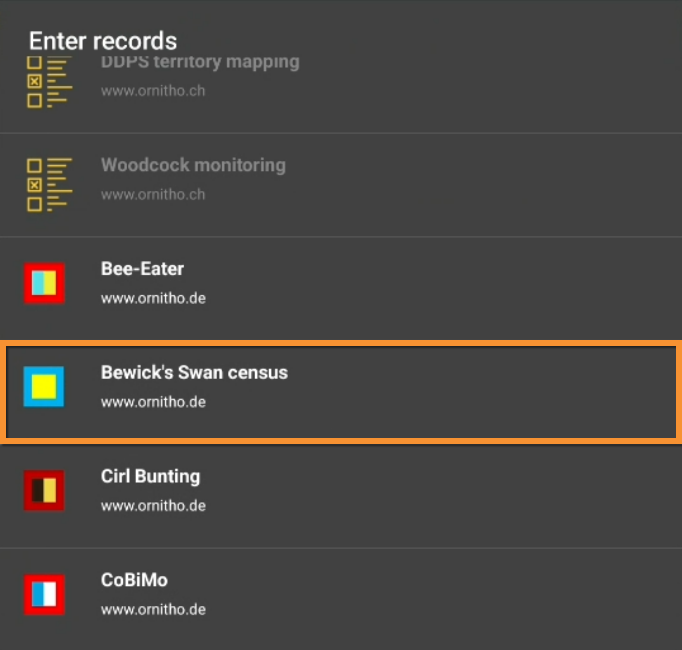Click www.ornitho.de under CoBiMo
Viewport: 682px width, 650px height.
point(153,609)
